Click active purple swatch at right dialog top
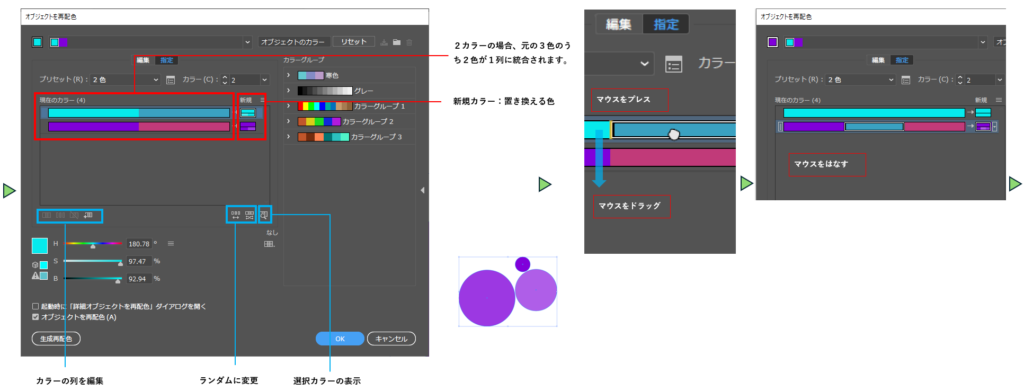 pyautogui.click(x=773, y=42)
